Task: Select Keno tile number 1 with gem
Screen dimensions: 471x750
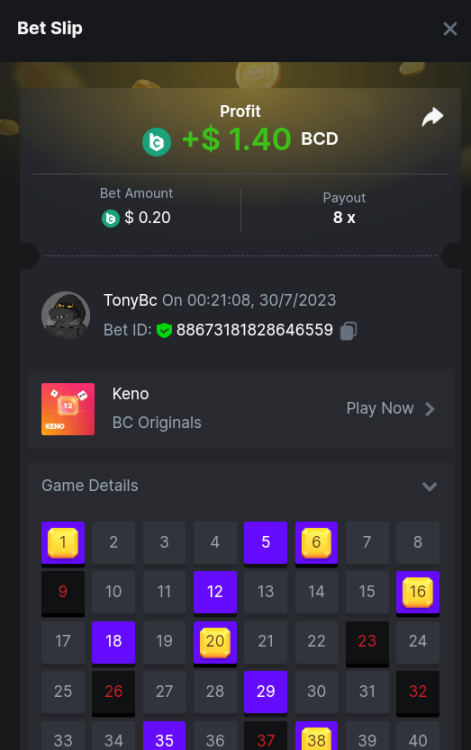Action: pos(63,543)
